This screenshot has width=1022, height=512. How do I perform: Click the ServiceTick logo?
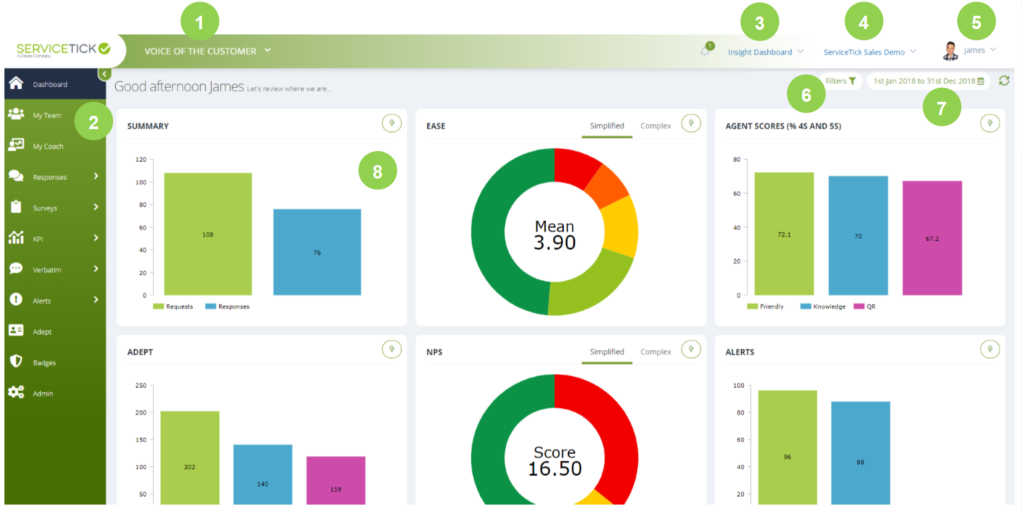63,50
